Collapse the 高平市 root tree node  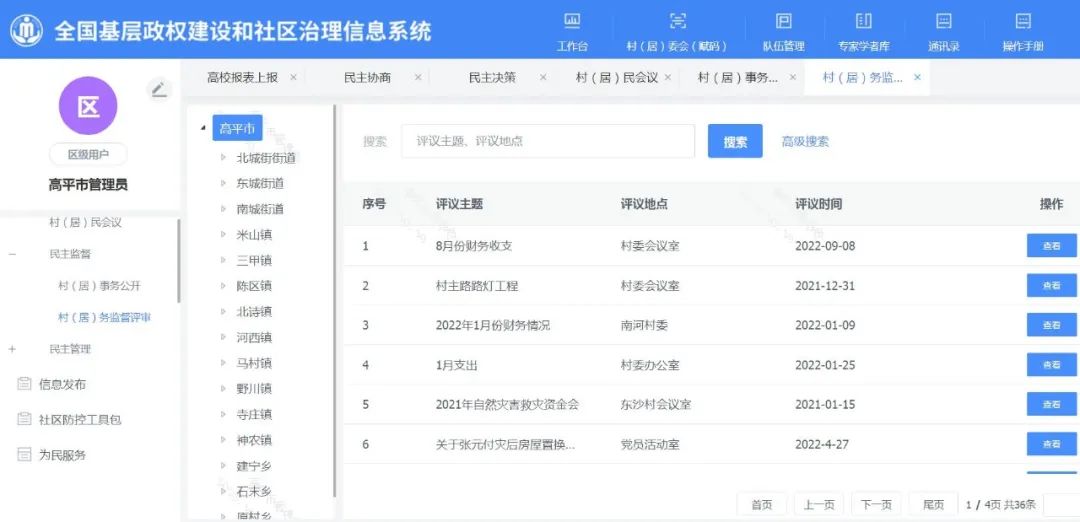click(x=204, y=128)
